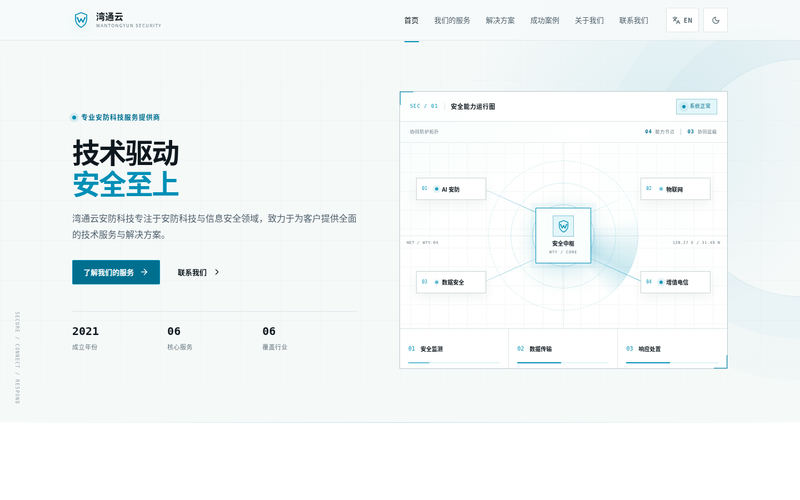
Task: Open the 我们的服务 nav item
Action: point(452,20)
